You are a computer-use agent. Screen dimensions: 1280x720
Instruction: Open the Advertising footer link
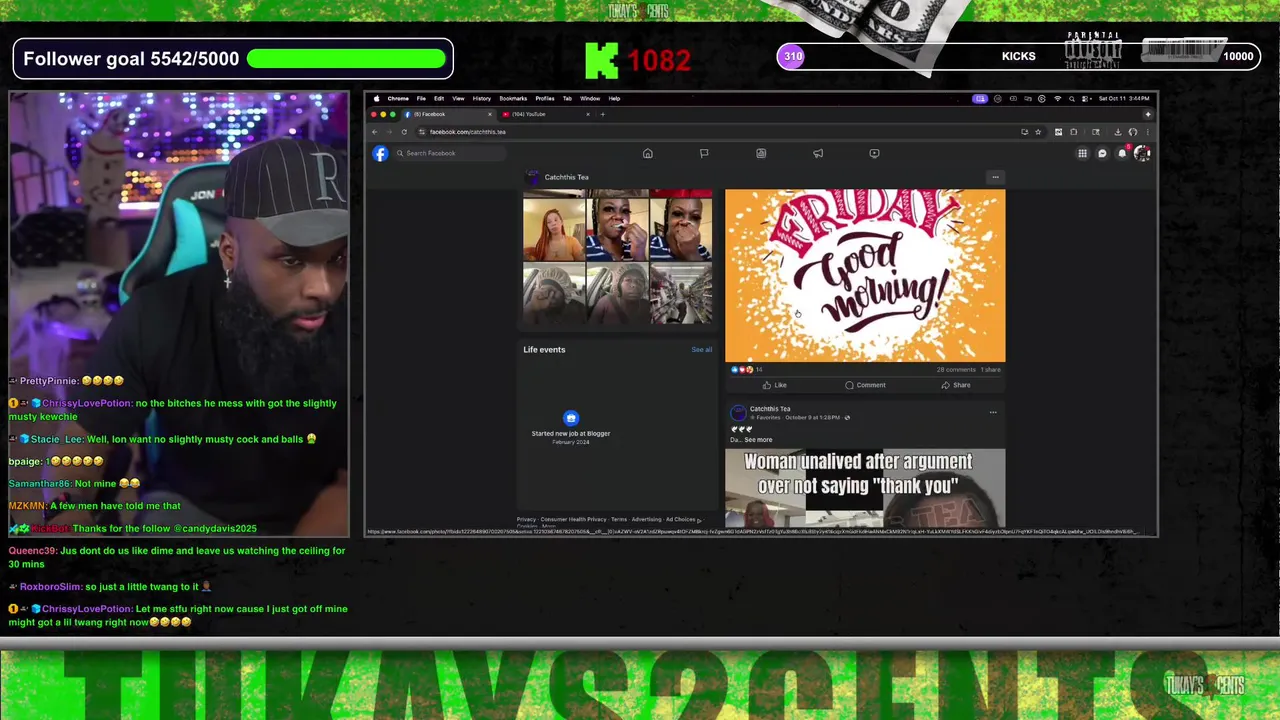pos(646,519)
